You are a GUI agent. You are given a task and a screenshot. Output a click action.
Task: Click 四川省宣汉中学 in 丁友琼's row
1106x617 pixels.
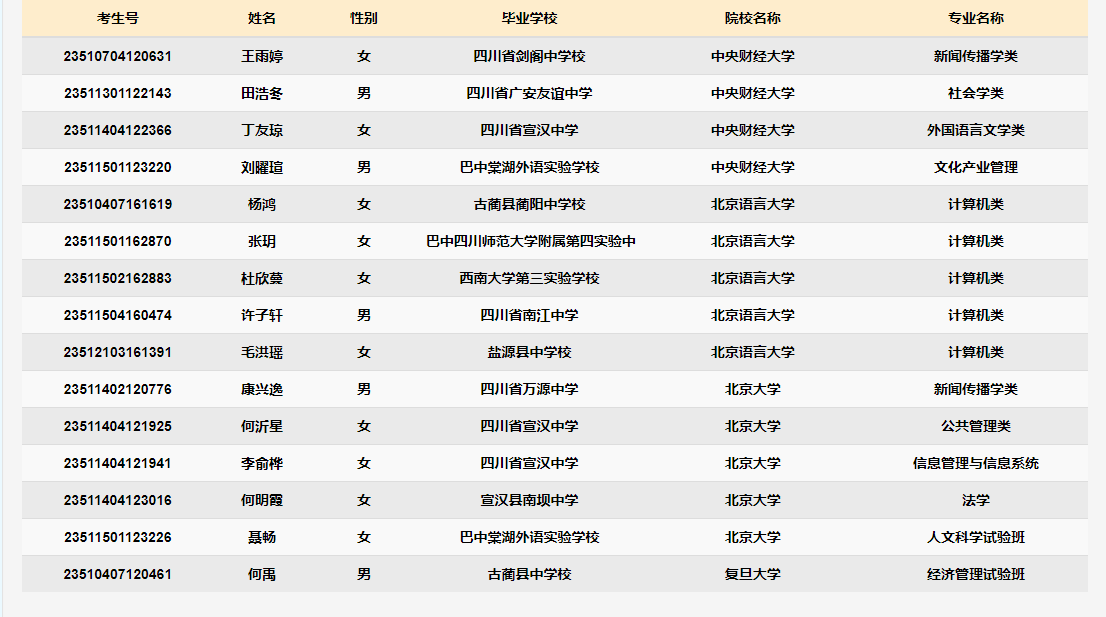(530, 130)
